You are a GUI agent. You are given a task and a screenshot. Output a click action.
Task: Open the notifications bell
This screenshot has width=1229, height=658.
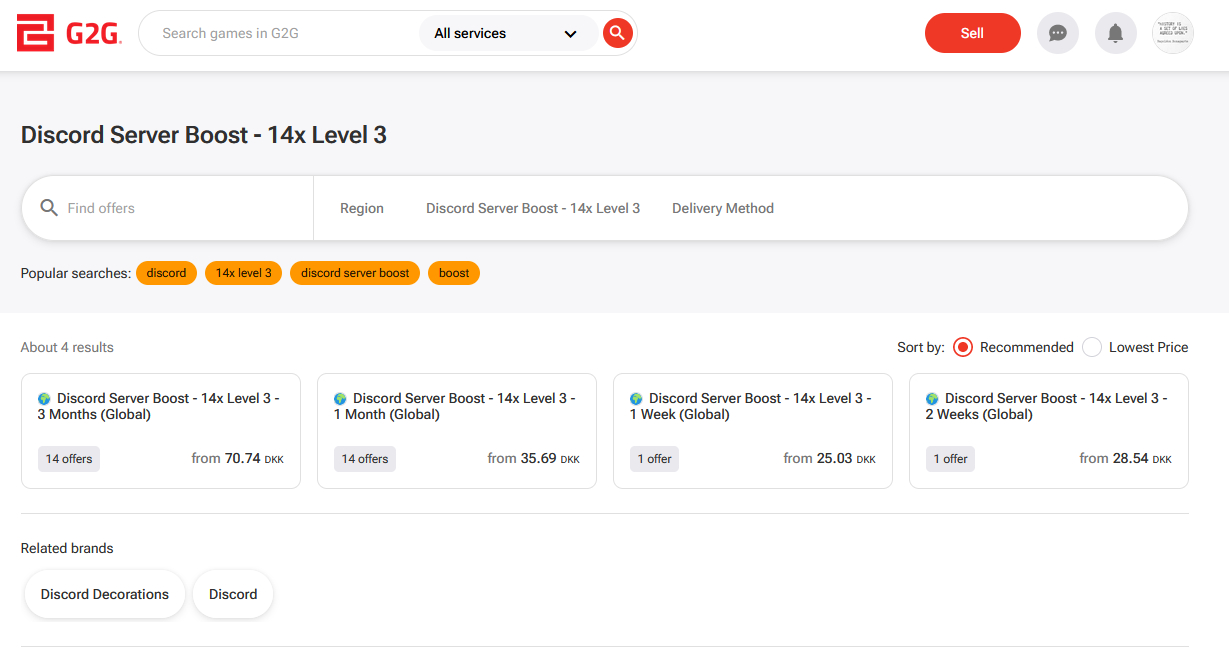click(1115, 33)
